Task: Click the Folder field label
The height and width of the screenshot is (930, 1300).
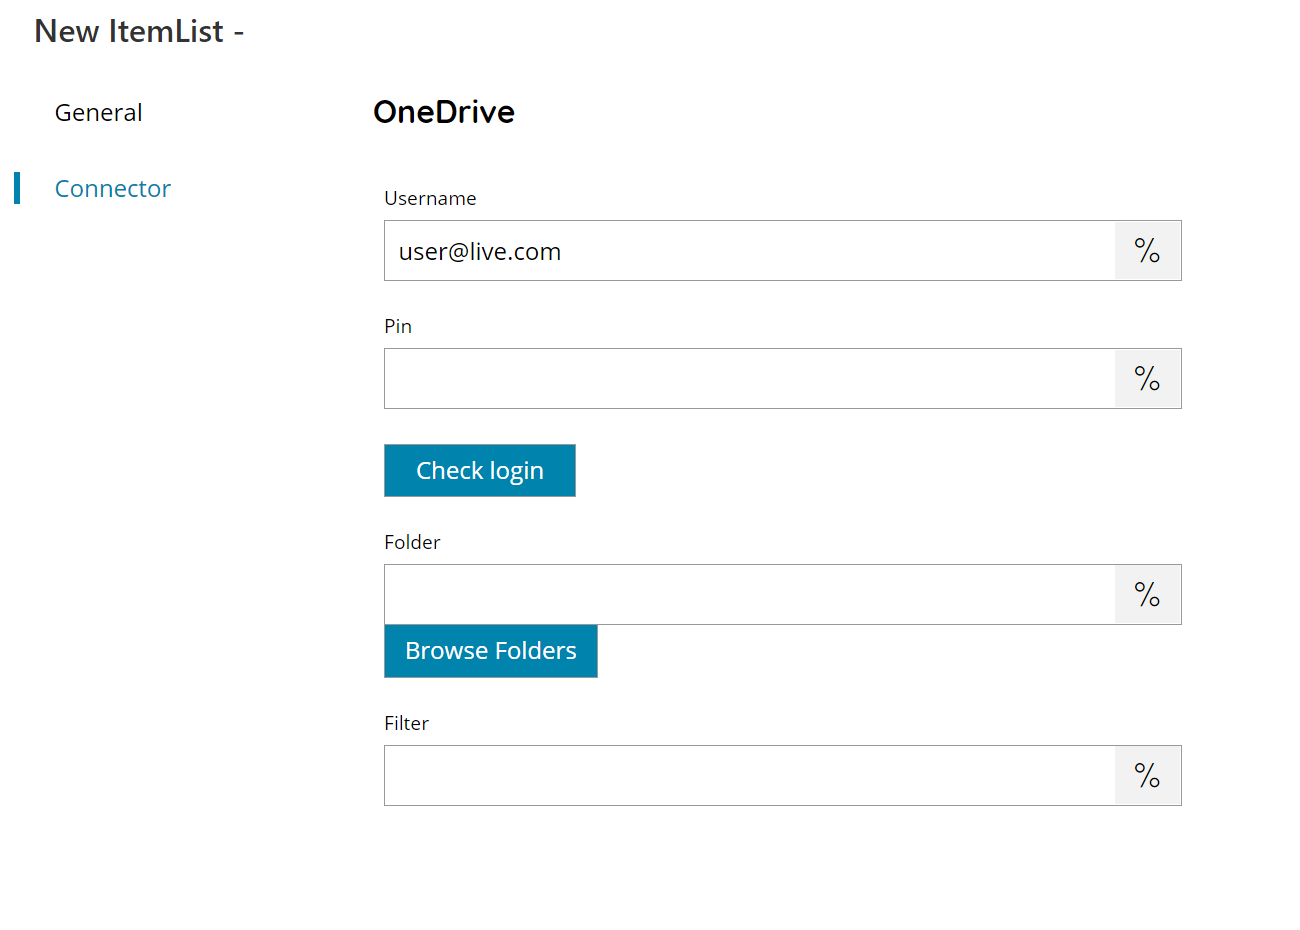Action: (x=412, y=542)
